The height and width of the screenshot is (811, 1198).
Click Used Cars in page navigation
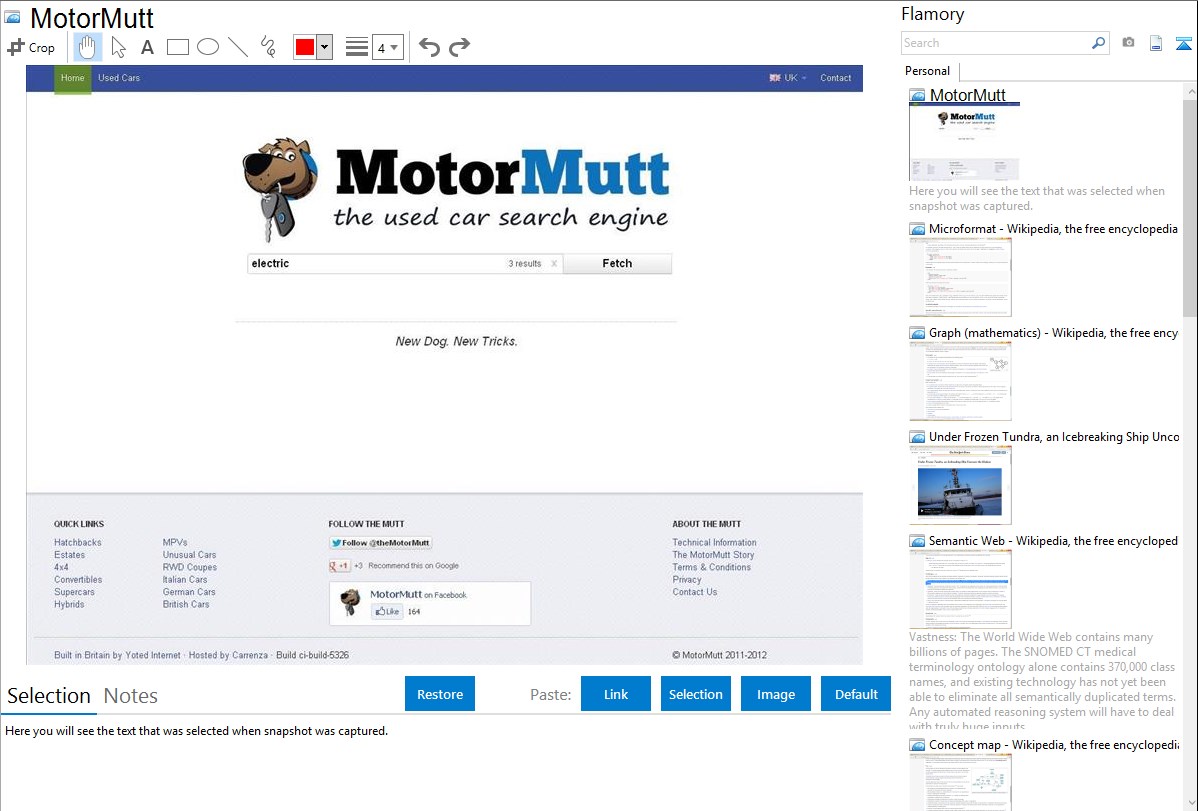coord(119,78)
